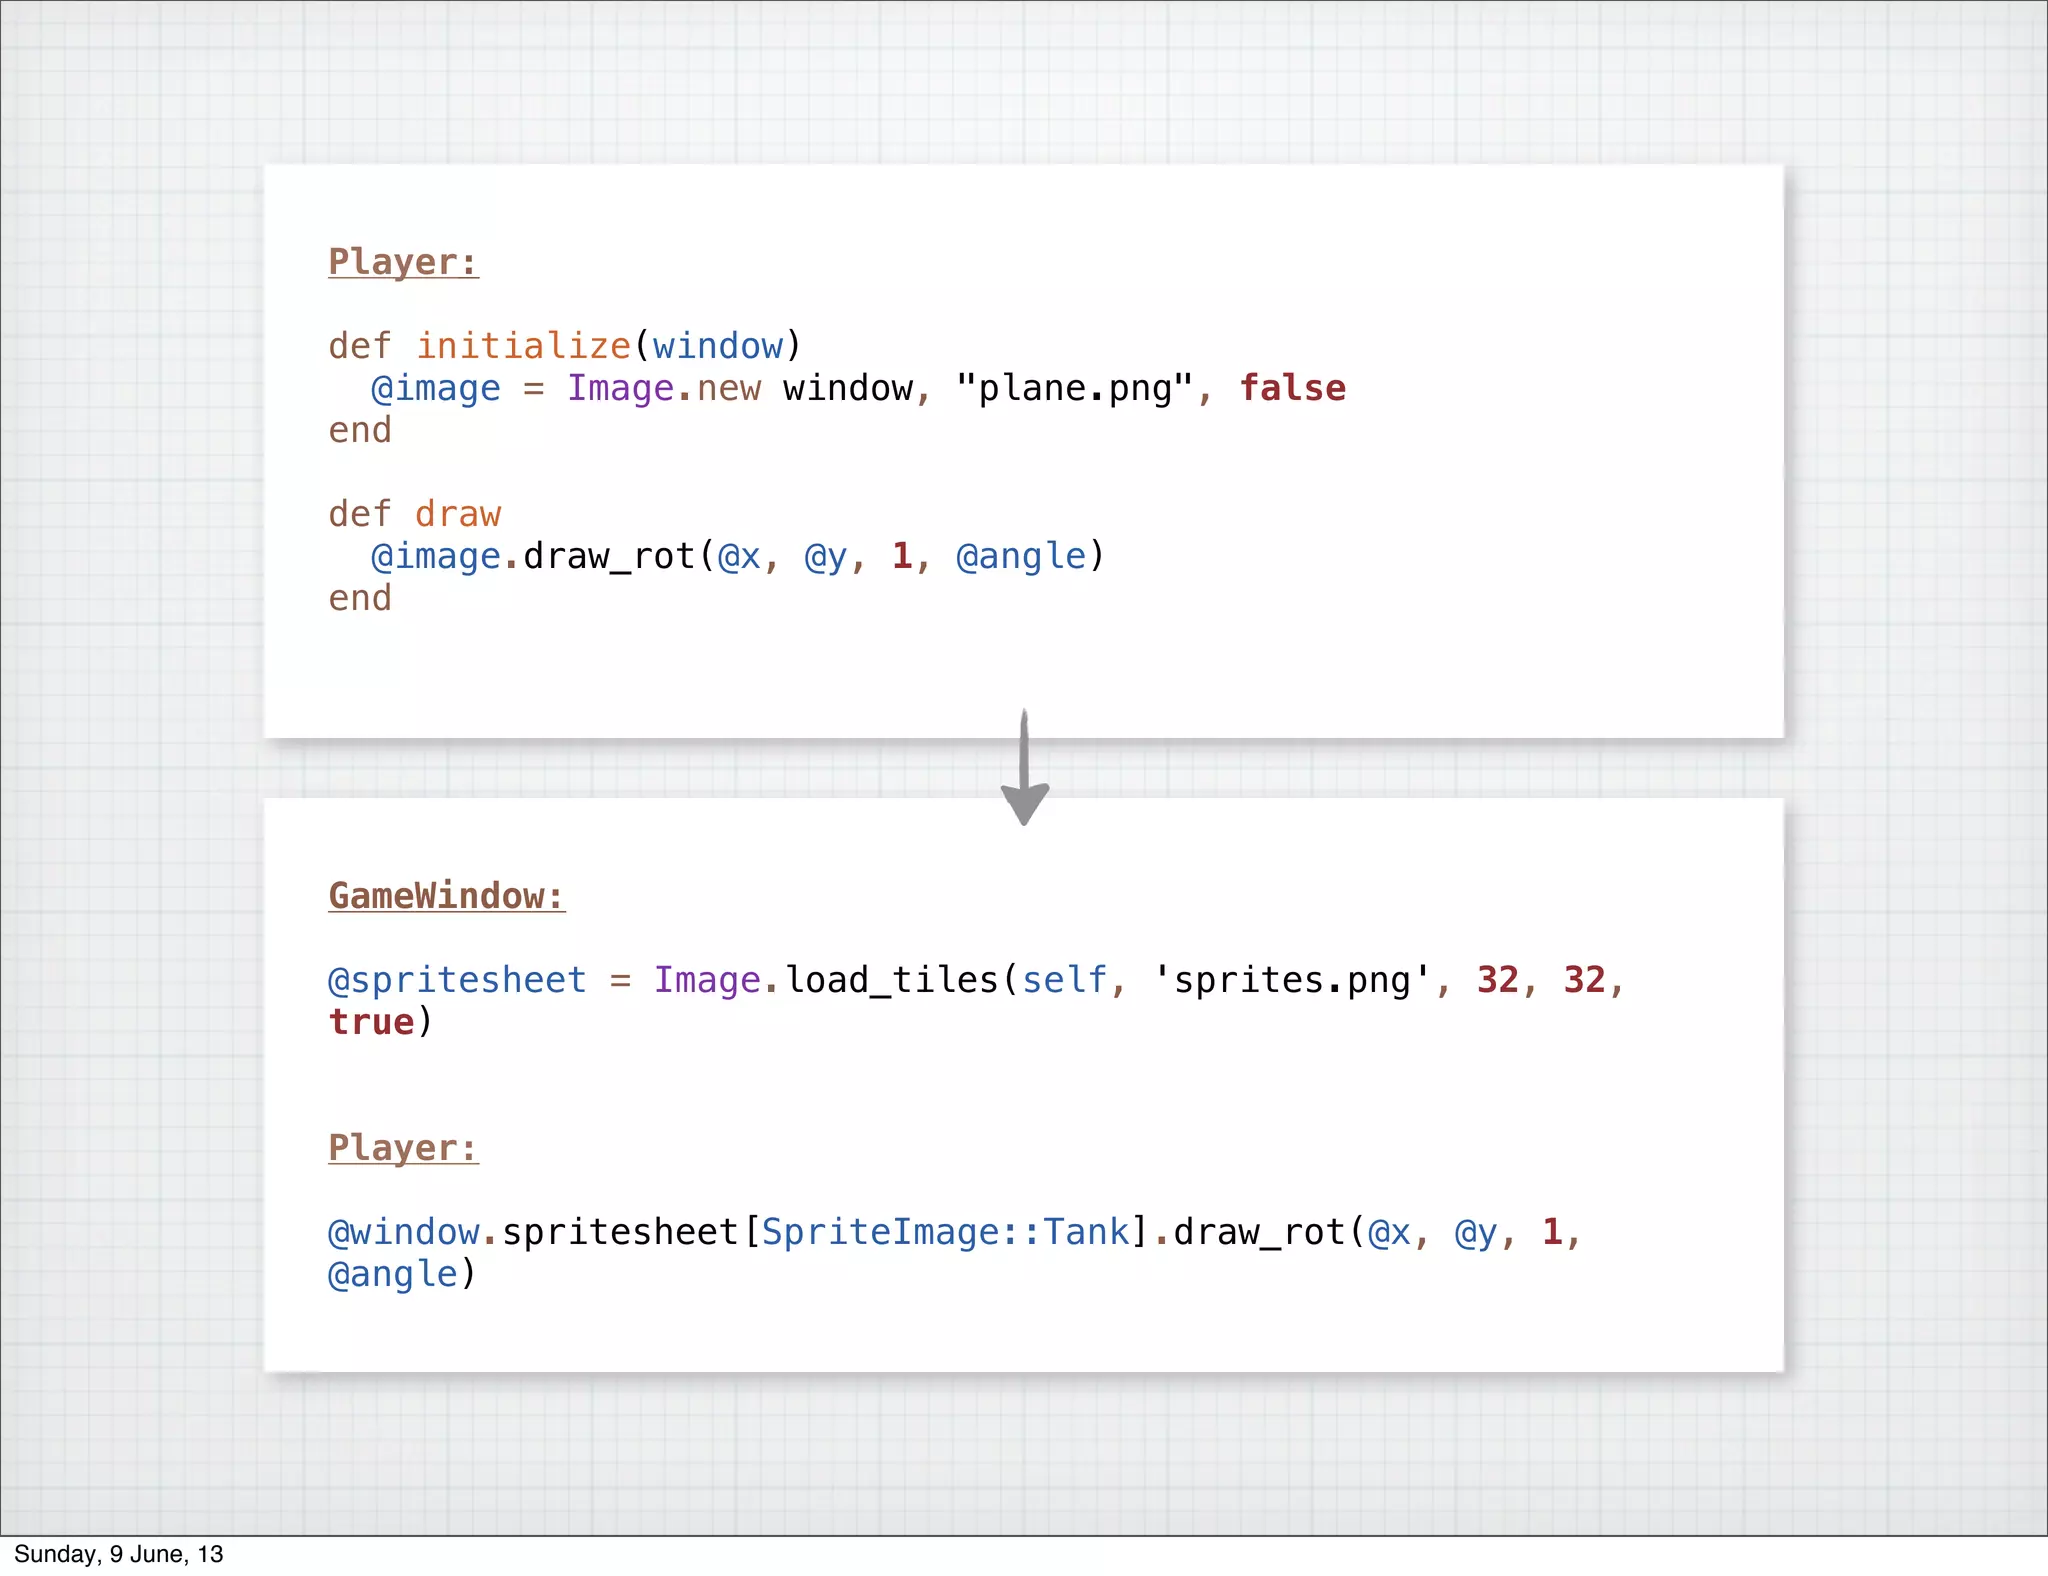Click the first 32 number argument
This screenshot has width=2048, height=1576.
[1497, 980]
